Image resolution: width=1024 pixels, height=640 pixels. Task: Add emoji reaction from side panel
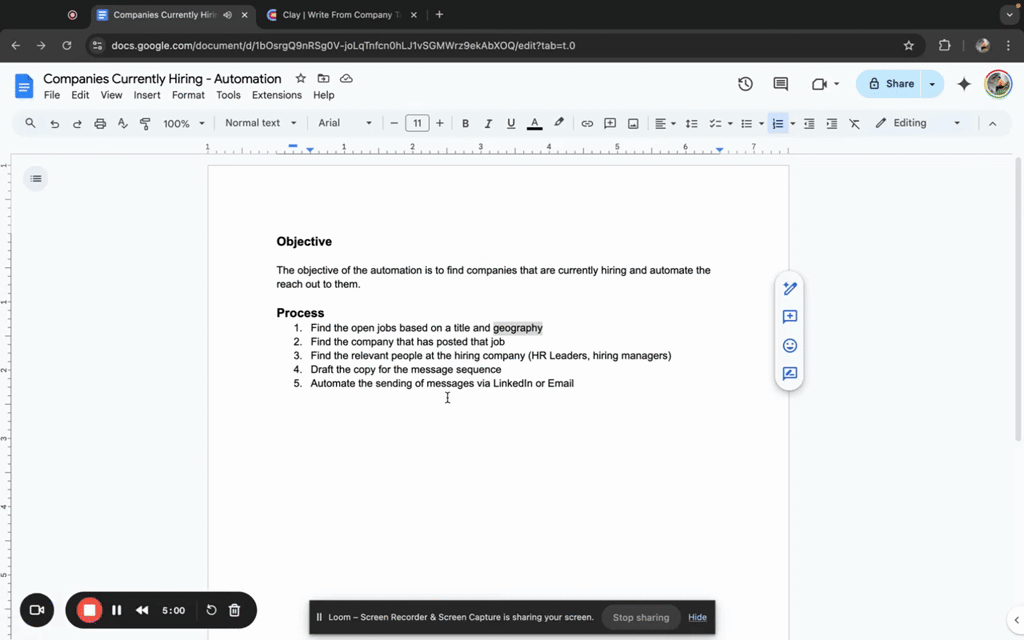pyautogui.click(x=789, y=345)
